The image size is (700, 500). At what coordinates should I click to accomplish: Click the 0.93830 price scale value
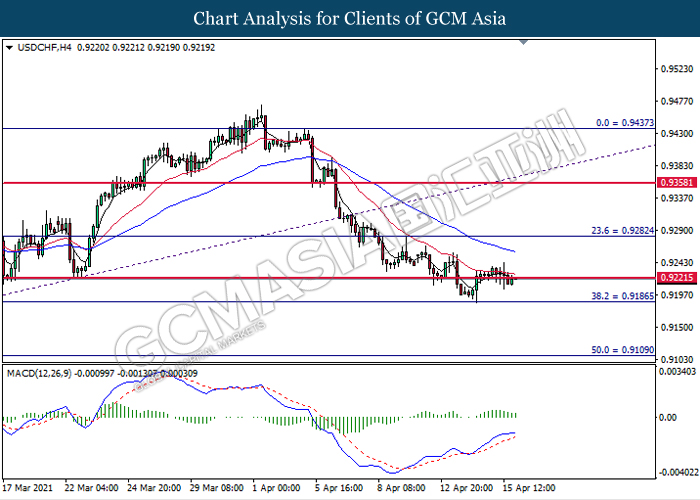click(x=677, y=166)
